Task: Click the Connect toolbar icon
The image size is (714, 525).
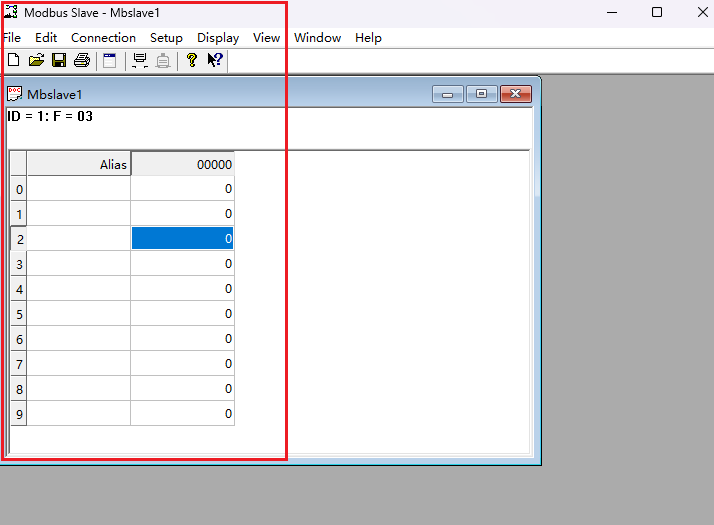Action: pos(140,61)
